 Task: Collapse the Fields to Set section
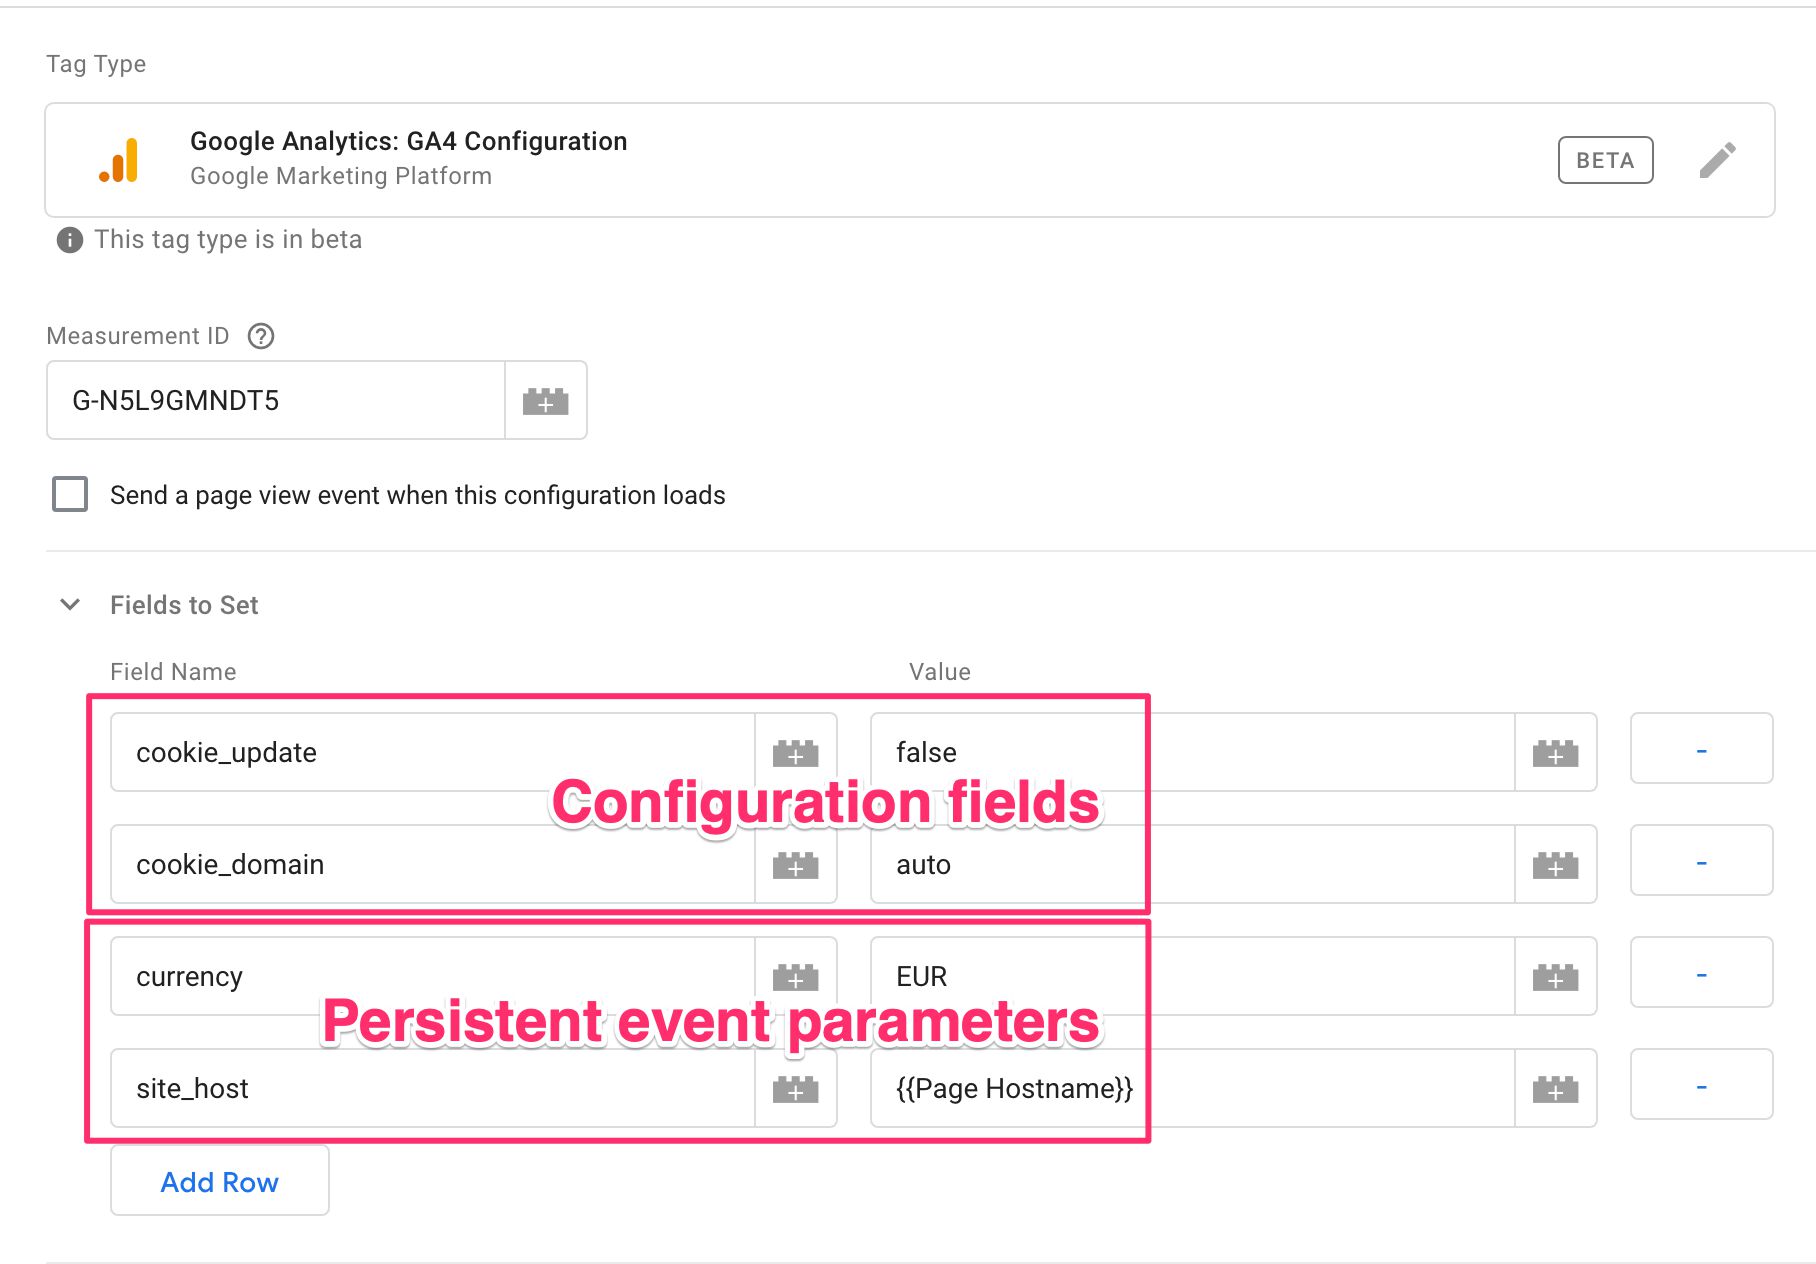coord(70,605)
